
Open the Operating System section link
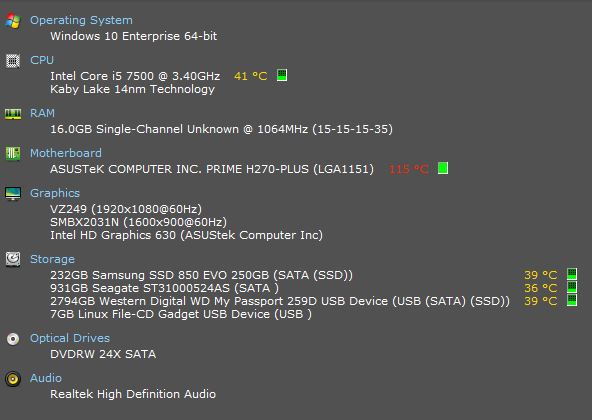pos(81,20)
